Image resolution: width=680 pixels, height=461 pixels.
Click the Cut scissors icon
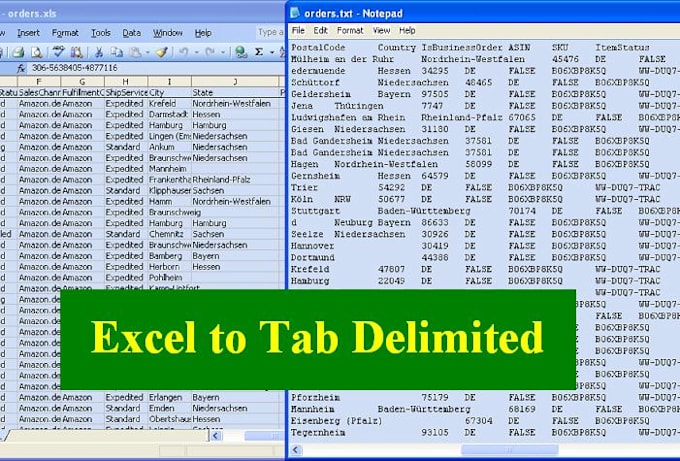99,52
